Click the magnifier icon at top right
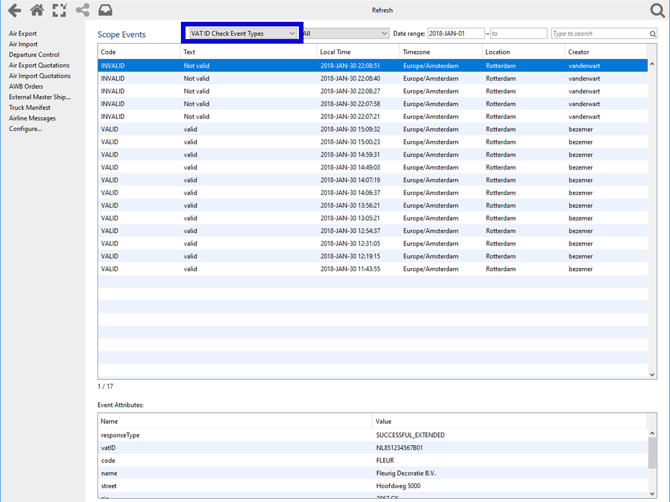670x502 pixels. [657, 11]
